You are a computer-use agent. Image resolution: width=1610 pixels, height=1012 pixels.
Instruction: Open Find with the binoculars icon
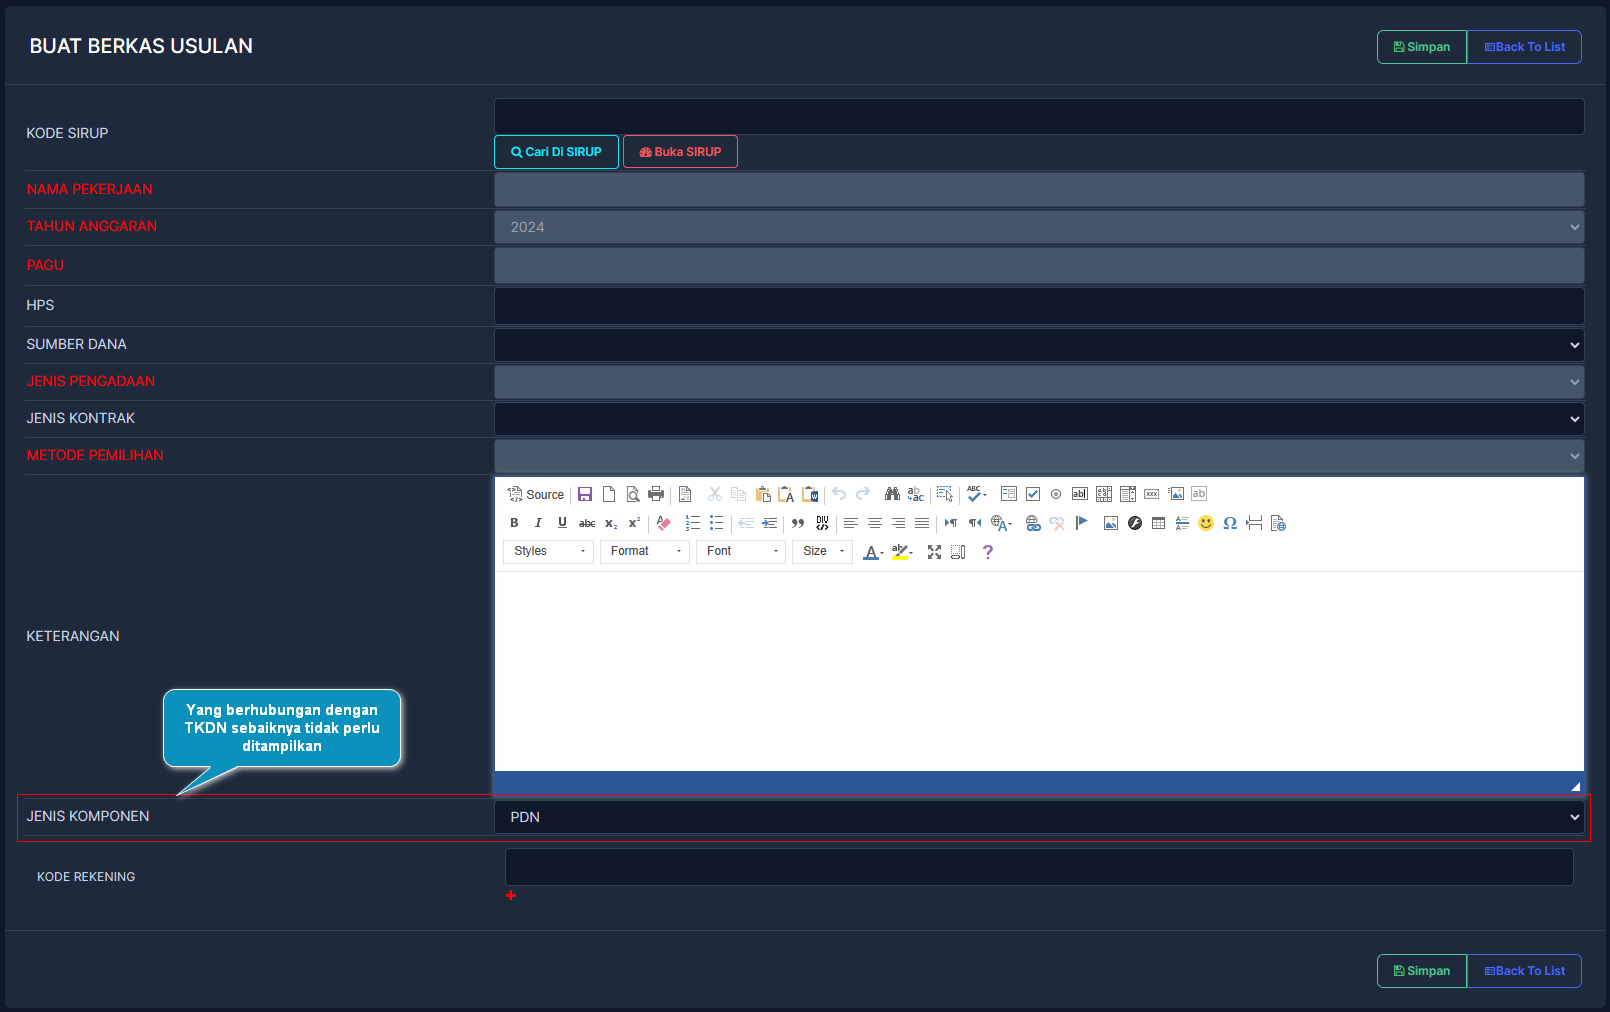click(892, 494)
